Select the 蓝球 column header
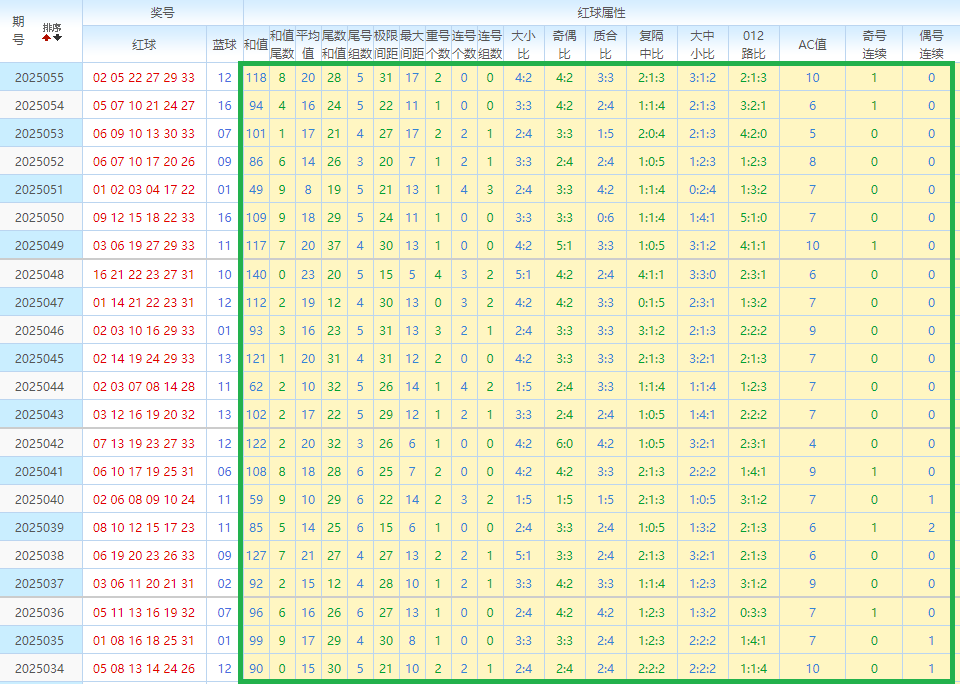Screen dimensions: 960x684 (x=225, y=44)
